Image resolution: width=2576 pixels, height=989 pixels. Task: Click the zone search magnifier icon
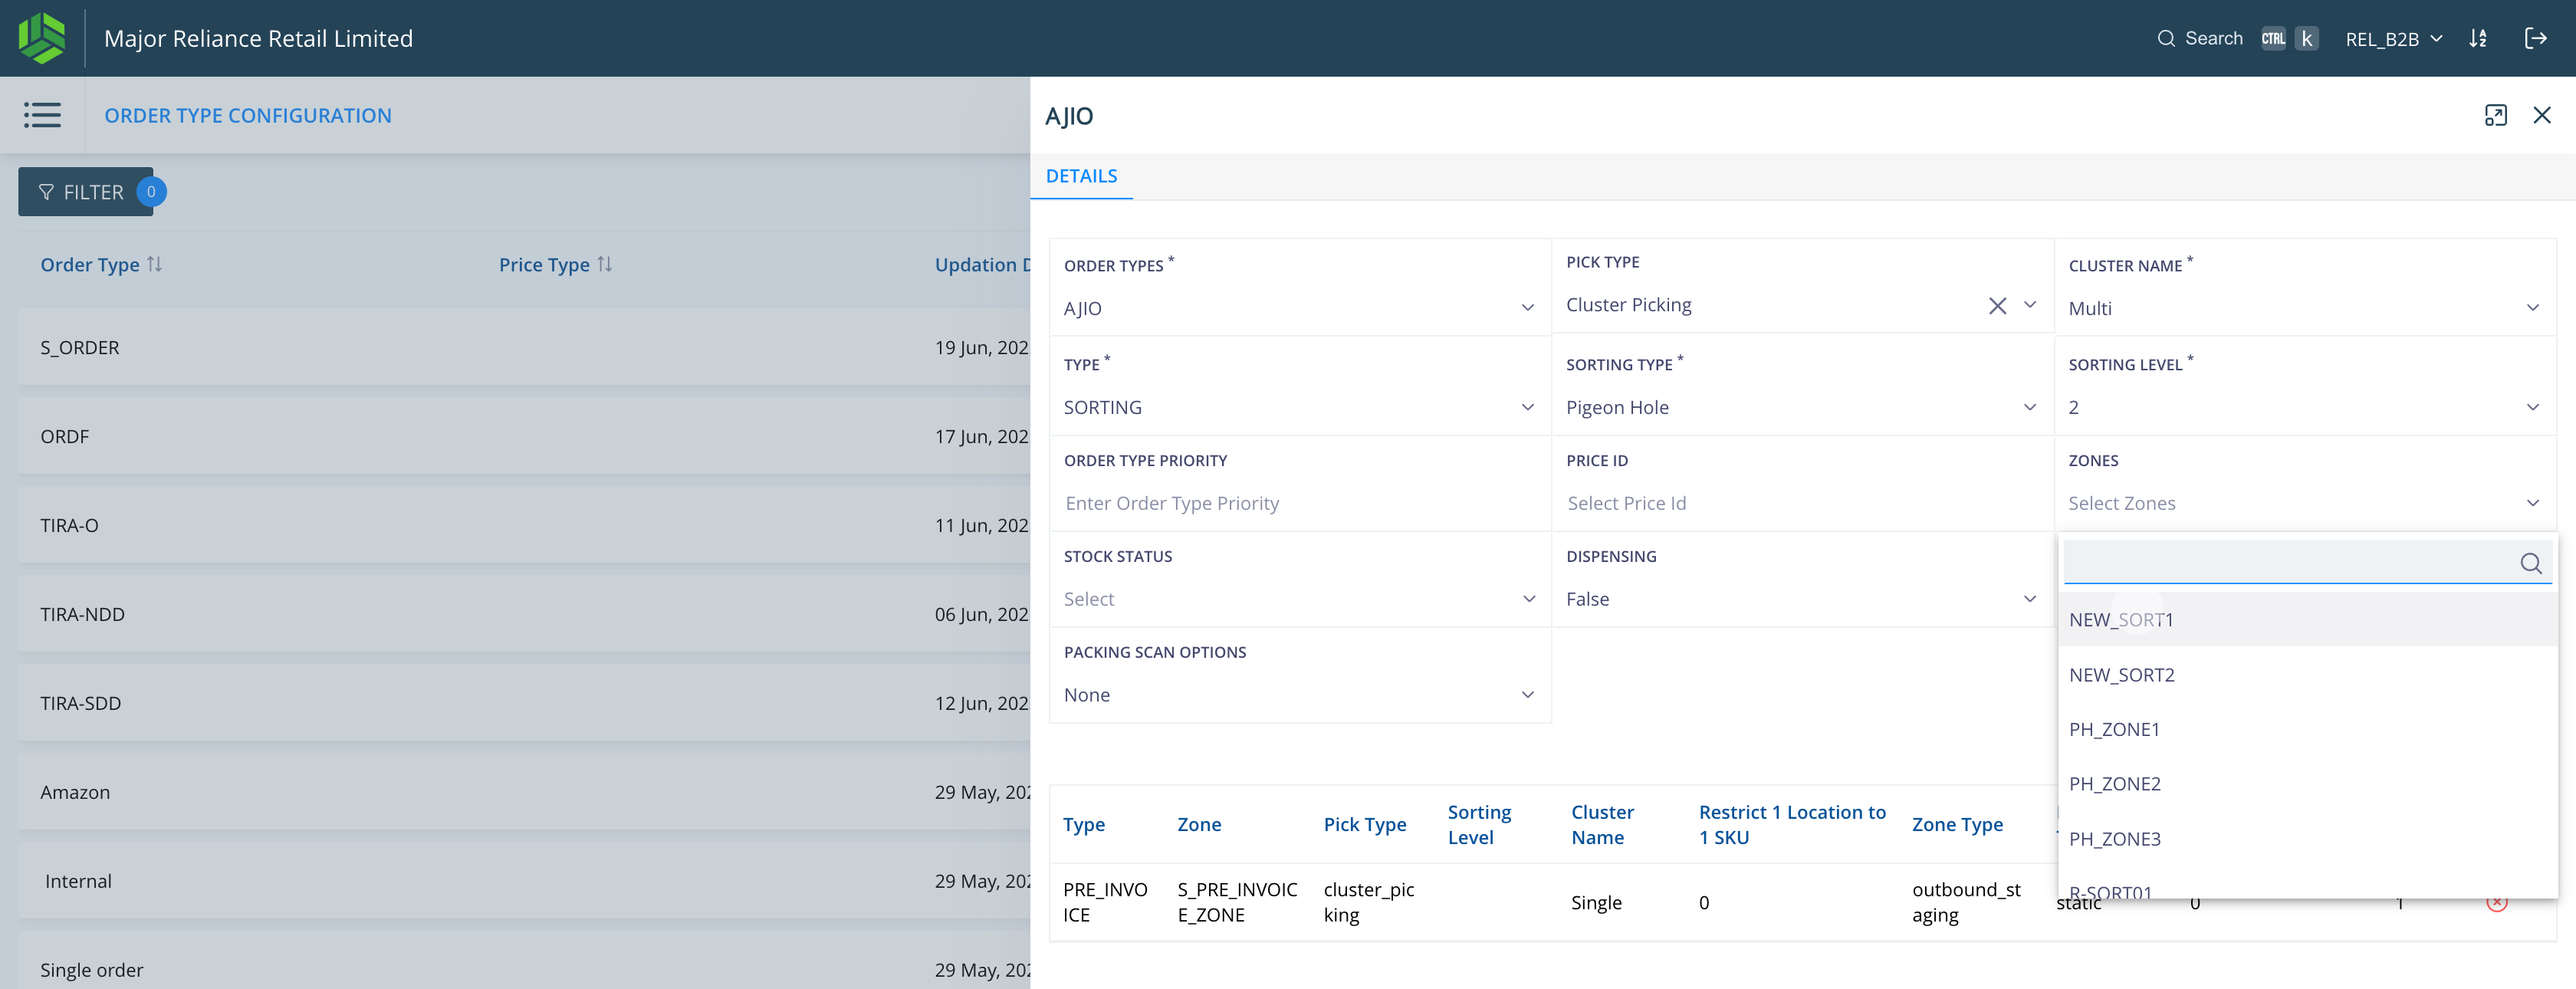2530,563
